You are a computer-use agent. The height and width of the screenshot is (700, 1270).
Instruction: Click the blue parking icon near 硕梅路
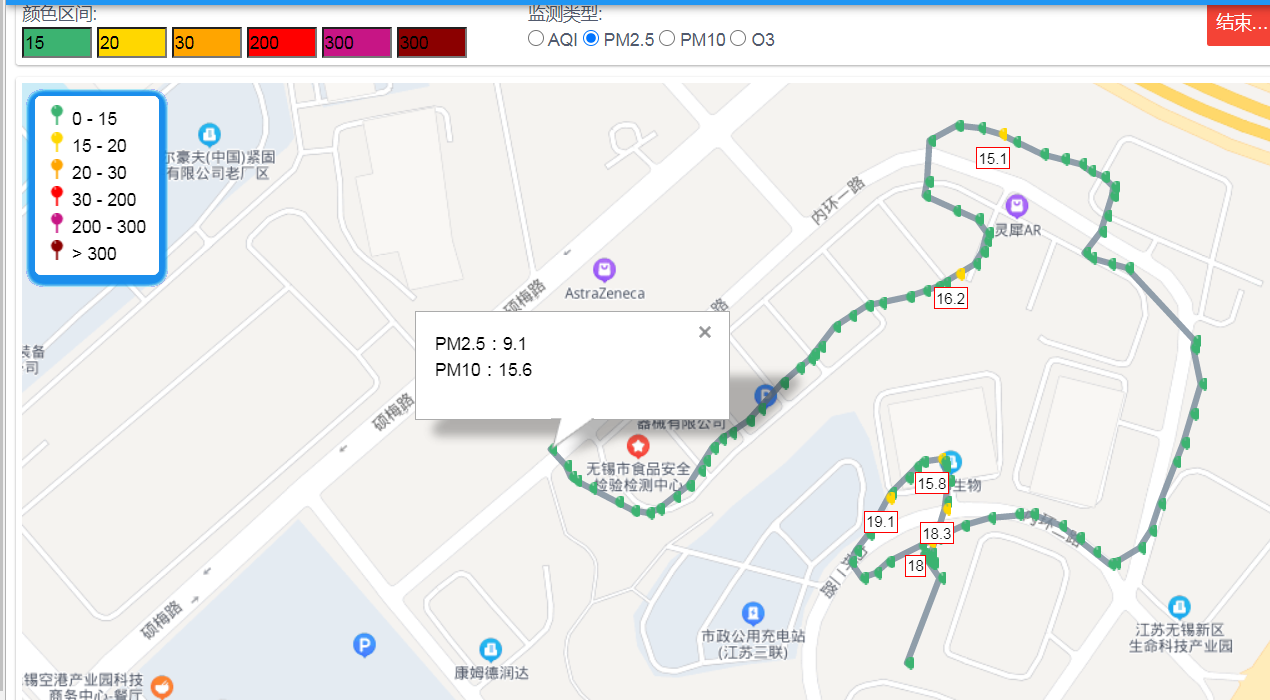pos(365,646)
